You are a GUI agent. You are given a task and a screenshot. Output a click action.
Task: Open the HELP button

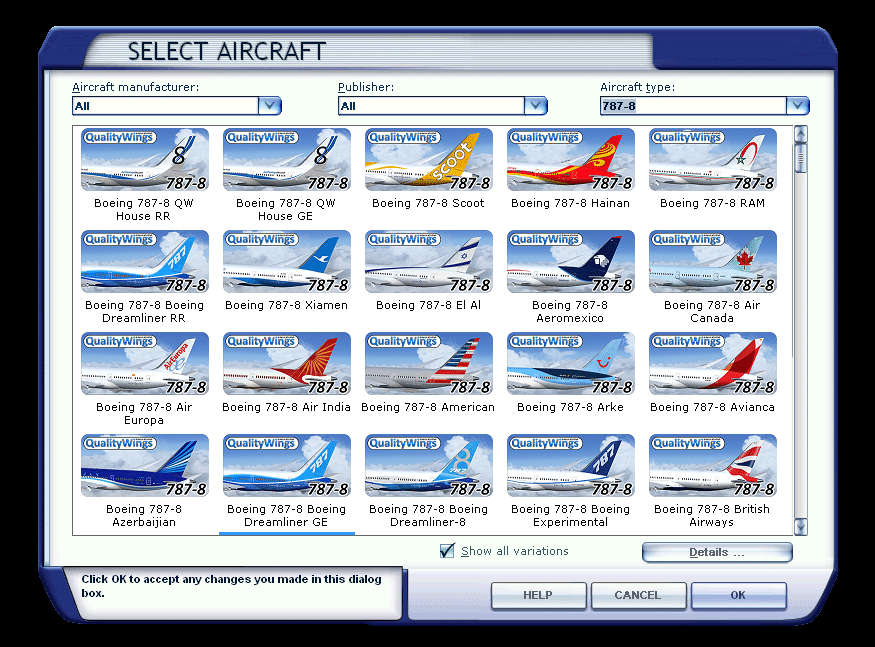click(538, 596)
